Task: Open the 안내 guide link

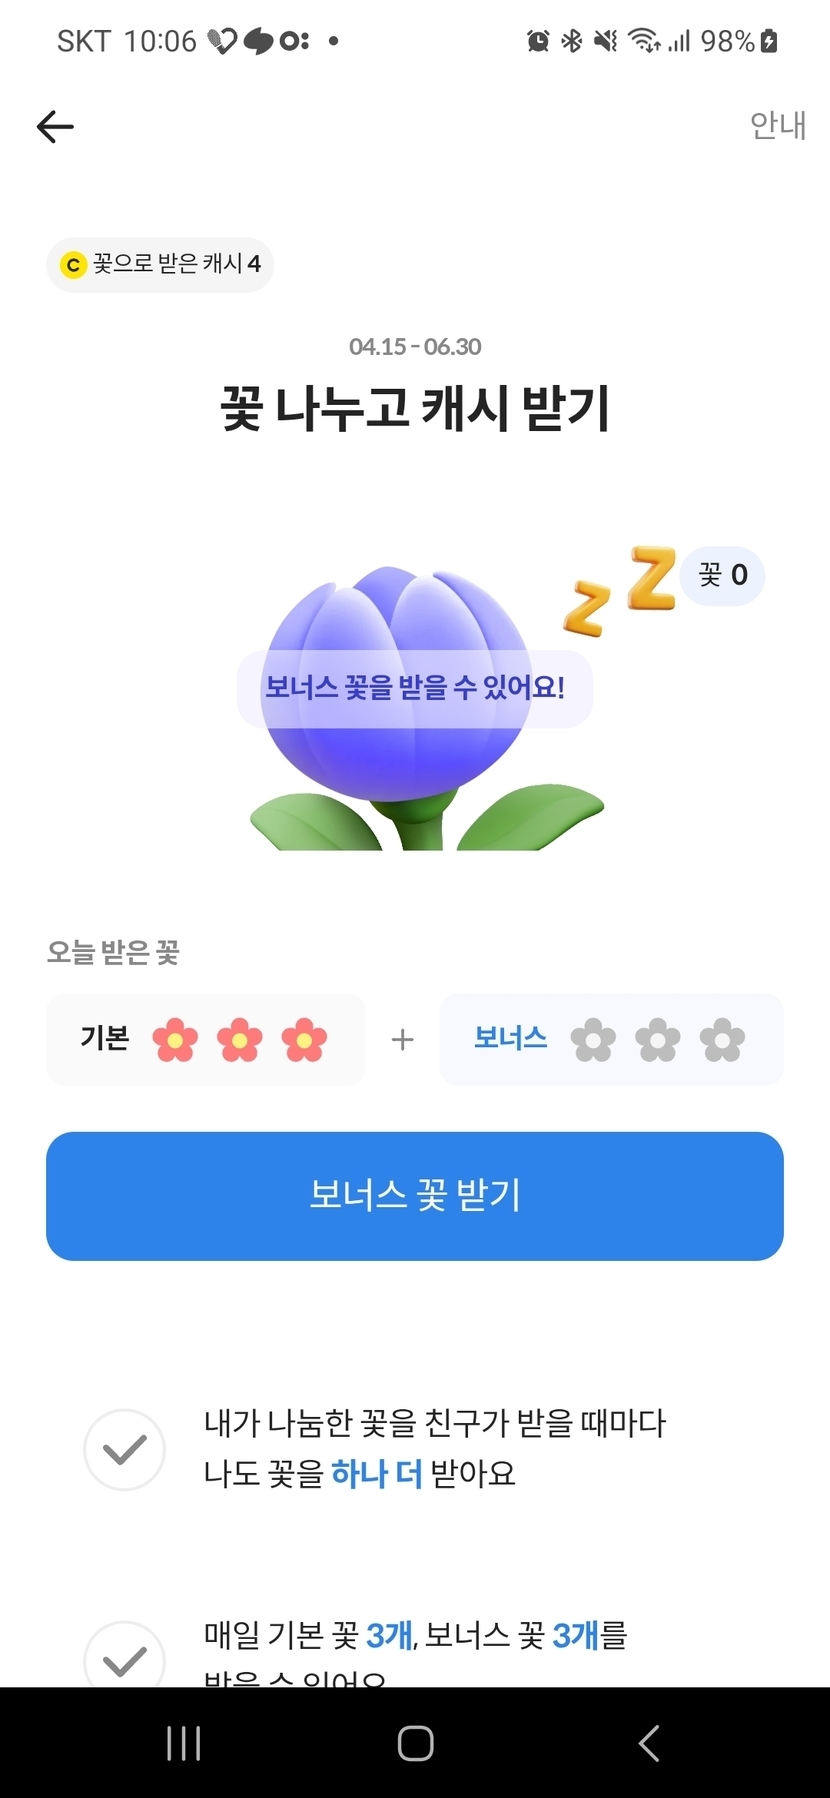Action: (x=777, y=126)
